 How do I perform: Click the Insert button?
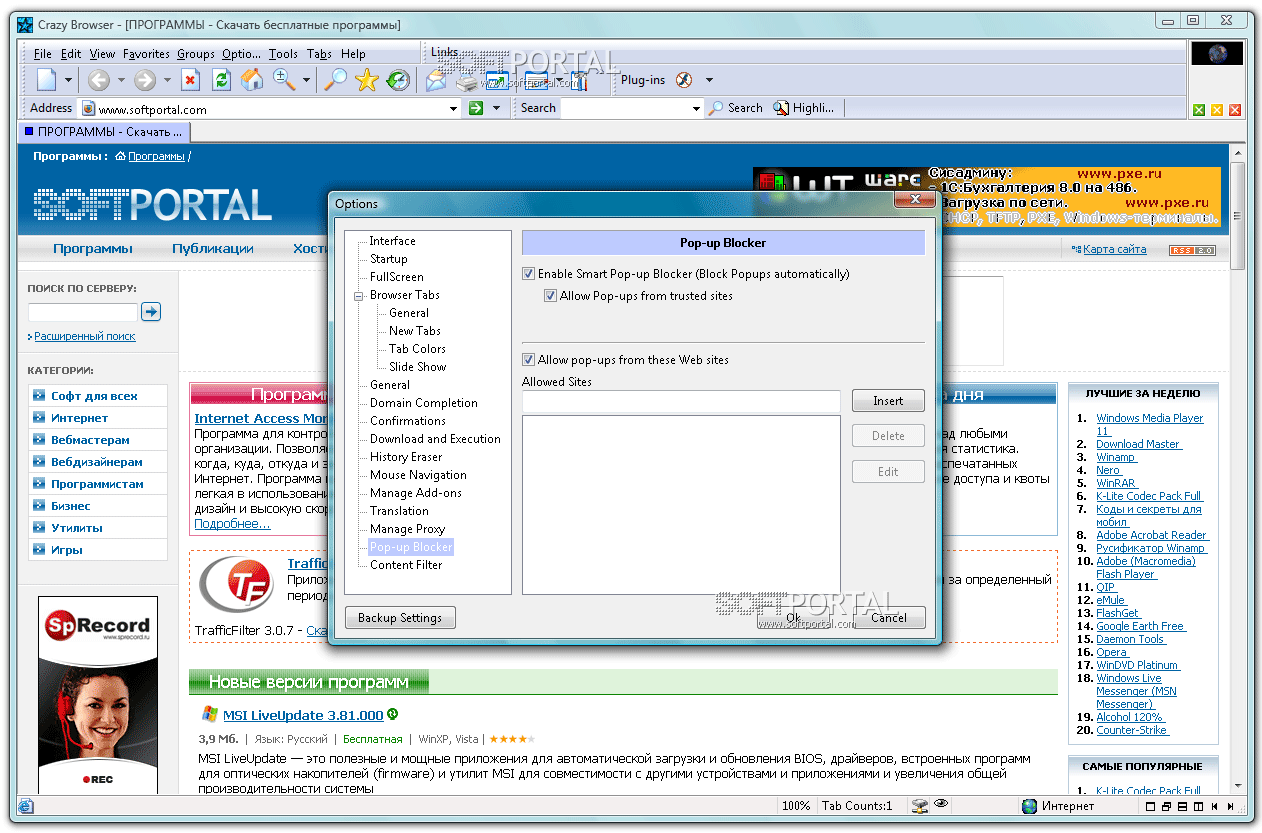click(x=888, y=401)
